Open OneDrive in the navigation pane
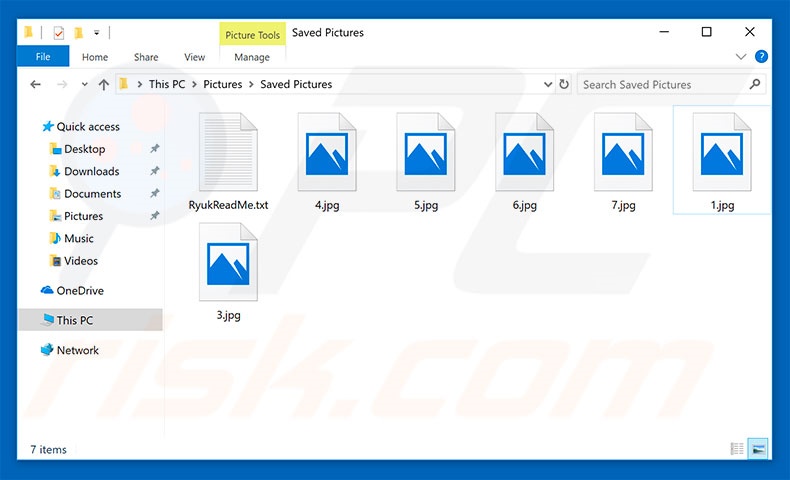Screen dimensions: 790x480 point(80,291)
